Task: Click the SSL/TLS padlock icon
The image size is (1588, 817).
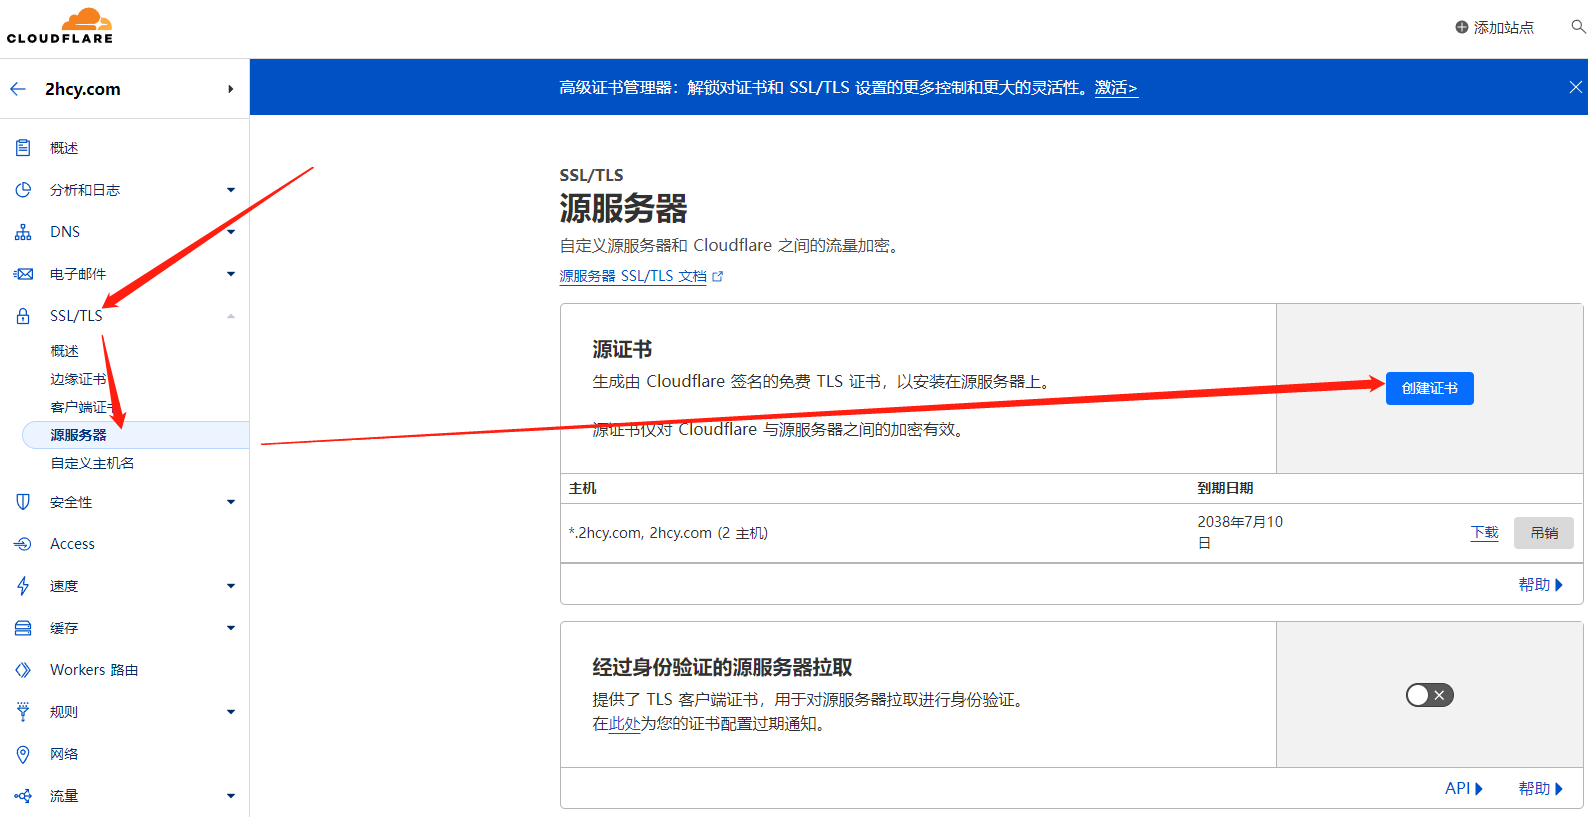Action: tap(23, 316)
